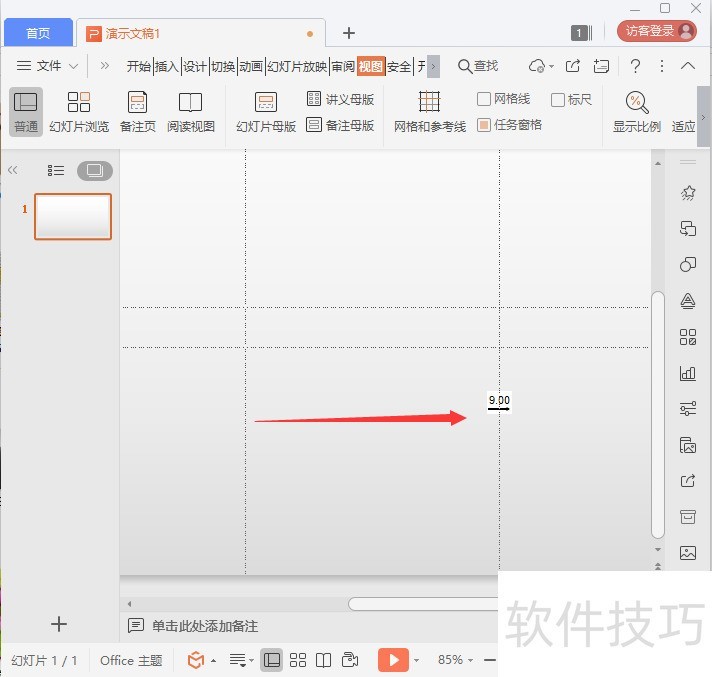Open Handout Master (讲义母版)
Image resolution: width=712 pixels, height=677 pixels.
point(340,99)
